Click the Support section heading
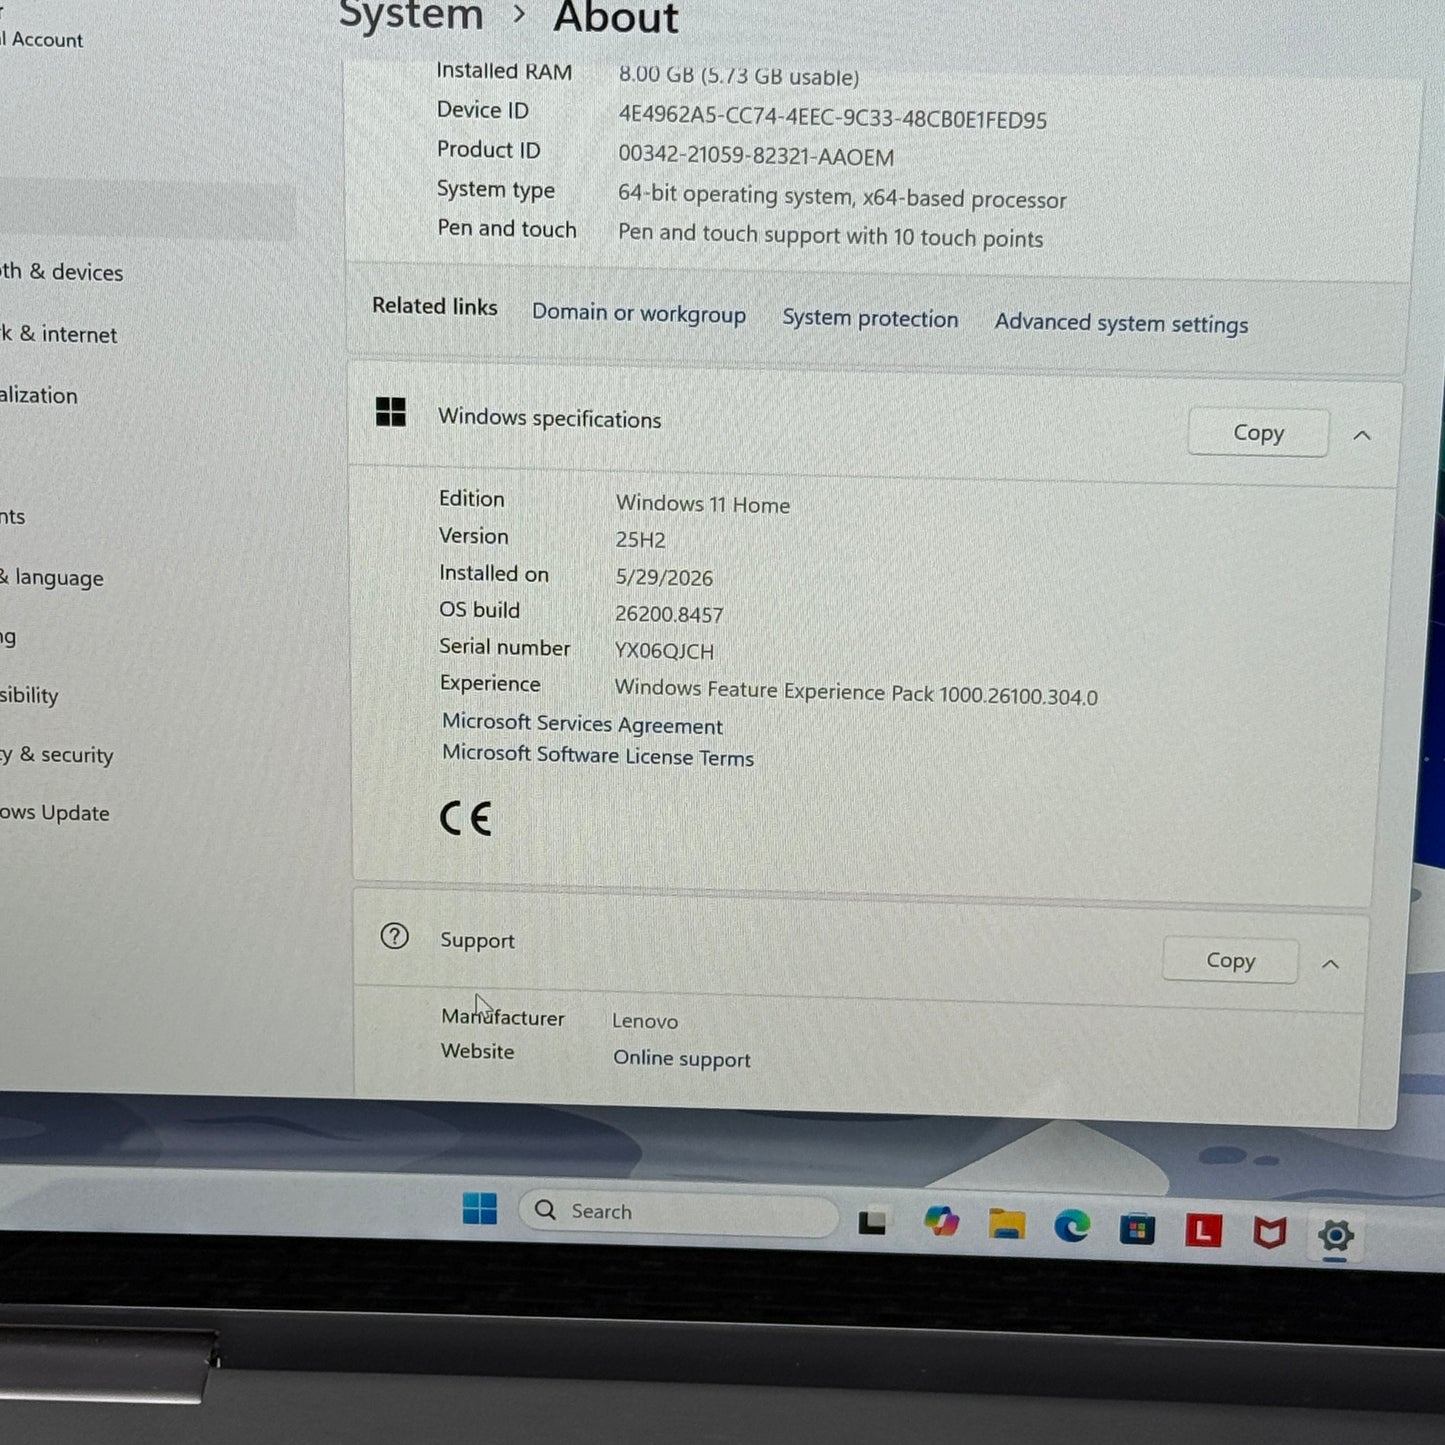 pos(477,940)
